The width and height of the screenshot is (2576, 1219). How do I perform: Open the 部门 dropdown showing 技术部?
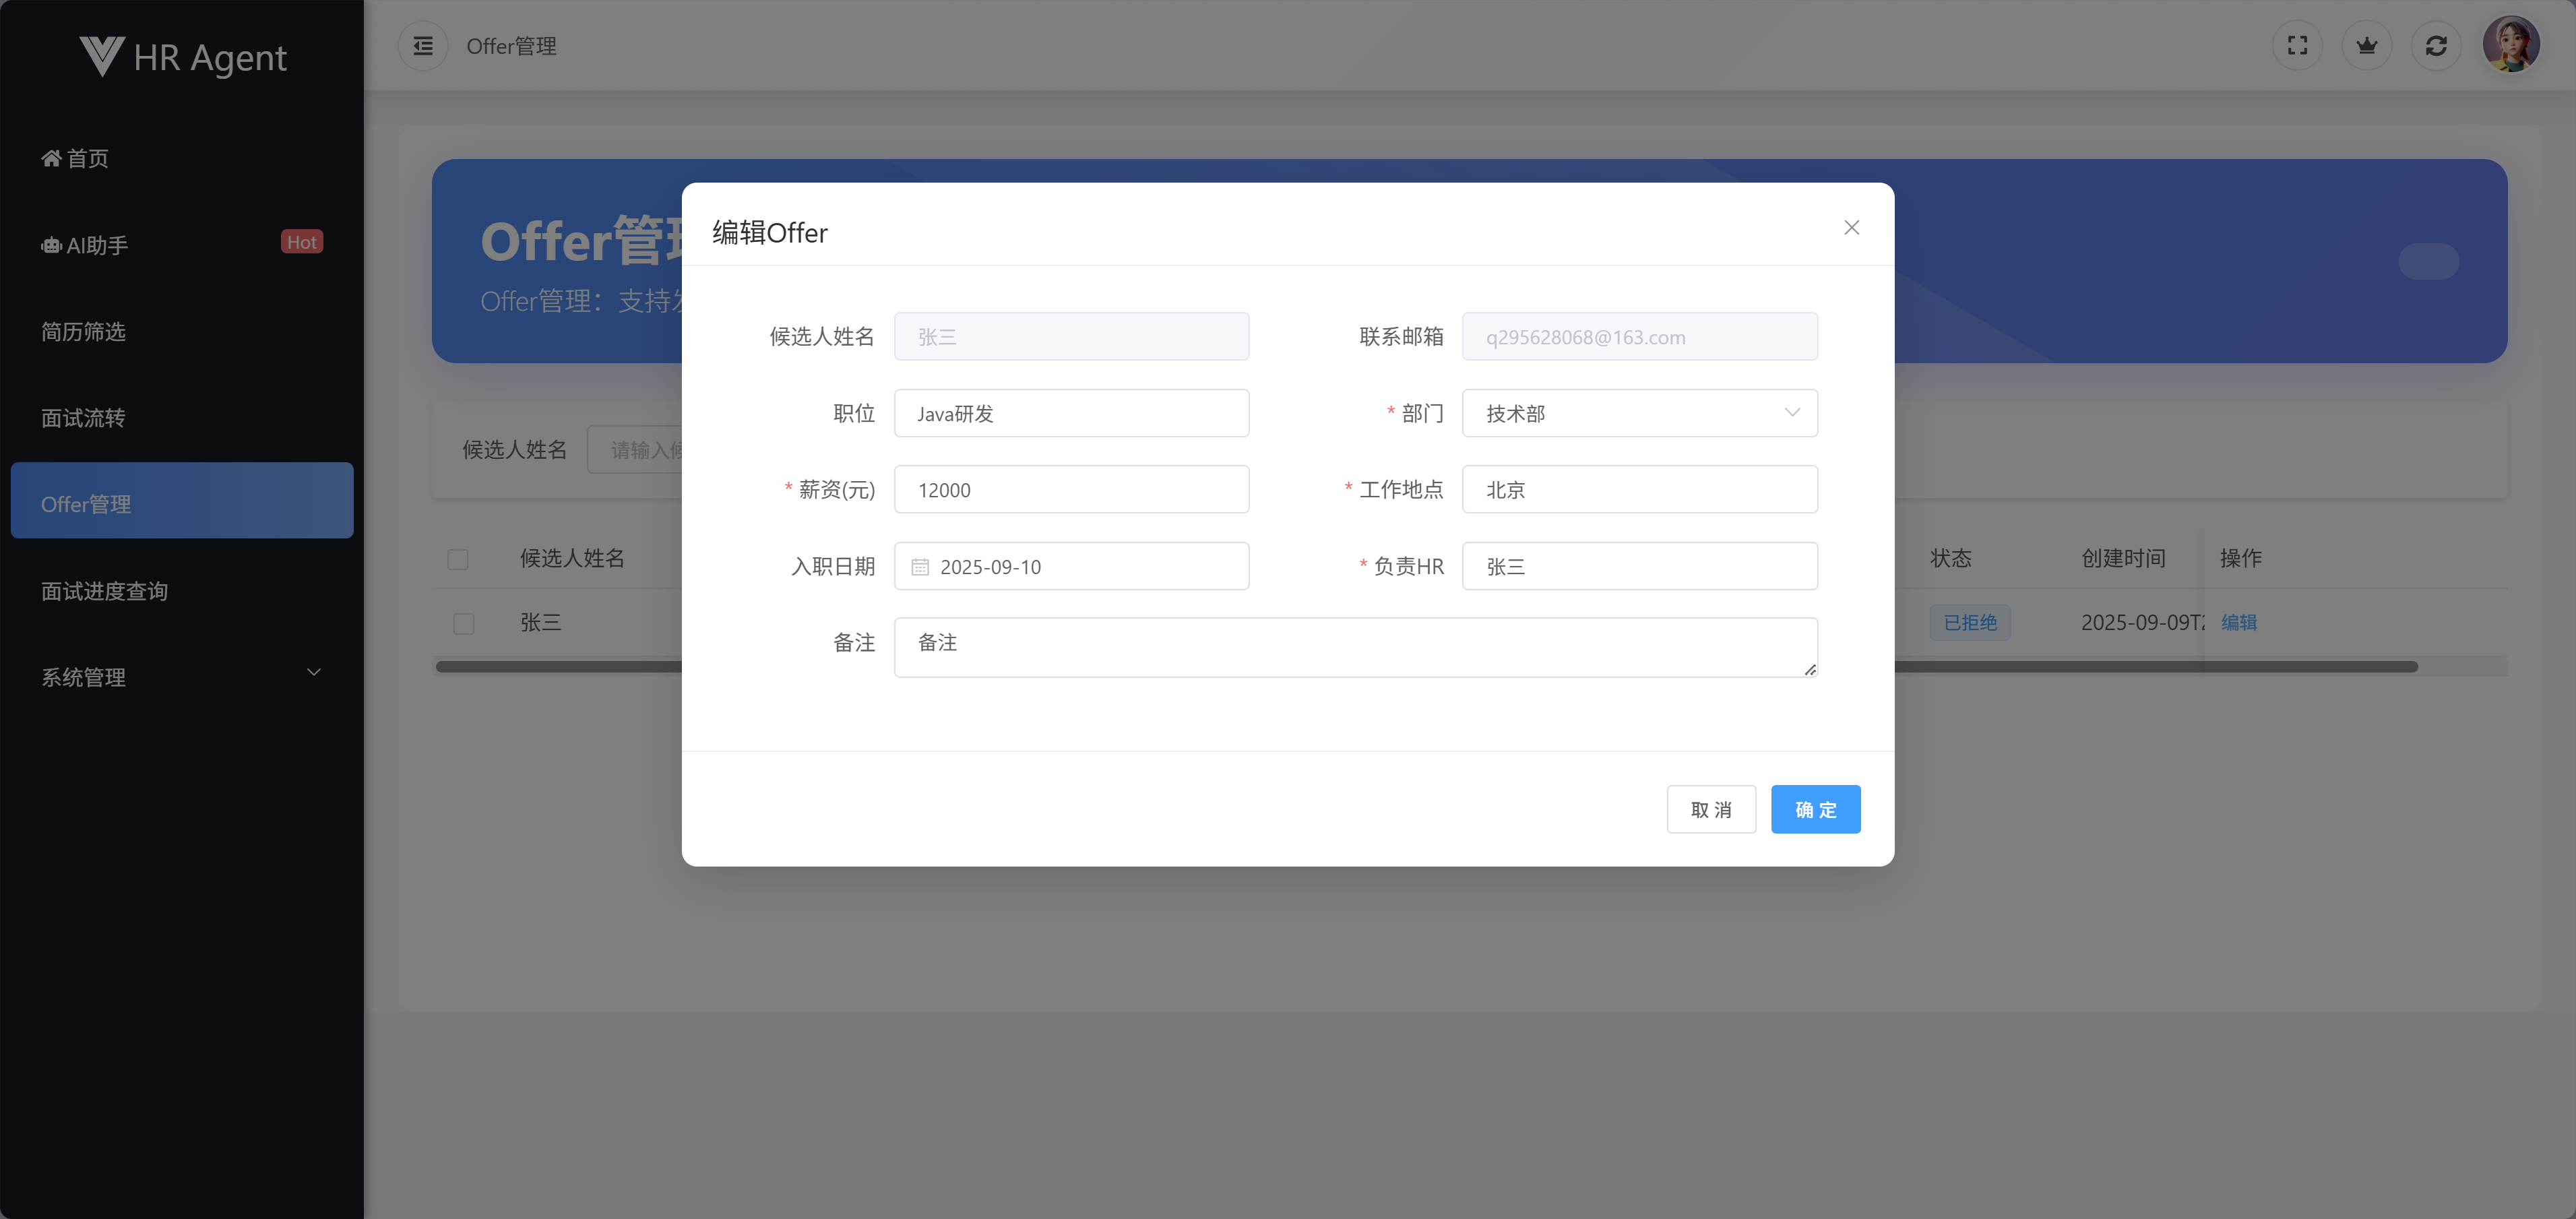click(1639, 413)
